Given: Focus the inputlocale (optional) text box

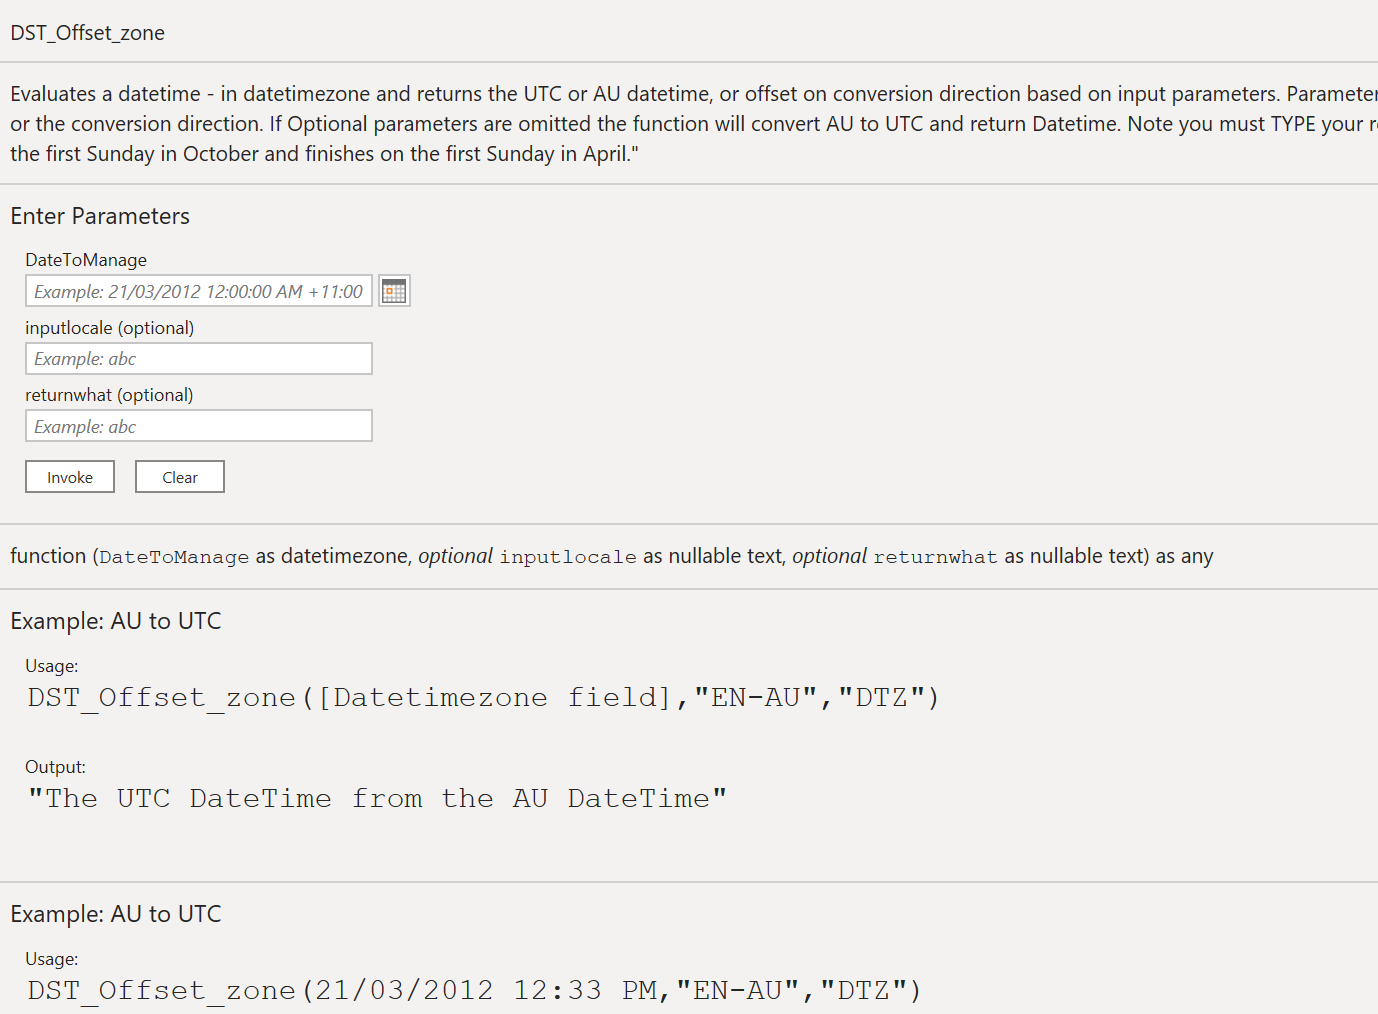Looking at the screenshot, I should coord(199,358).
